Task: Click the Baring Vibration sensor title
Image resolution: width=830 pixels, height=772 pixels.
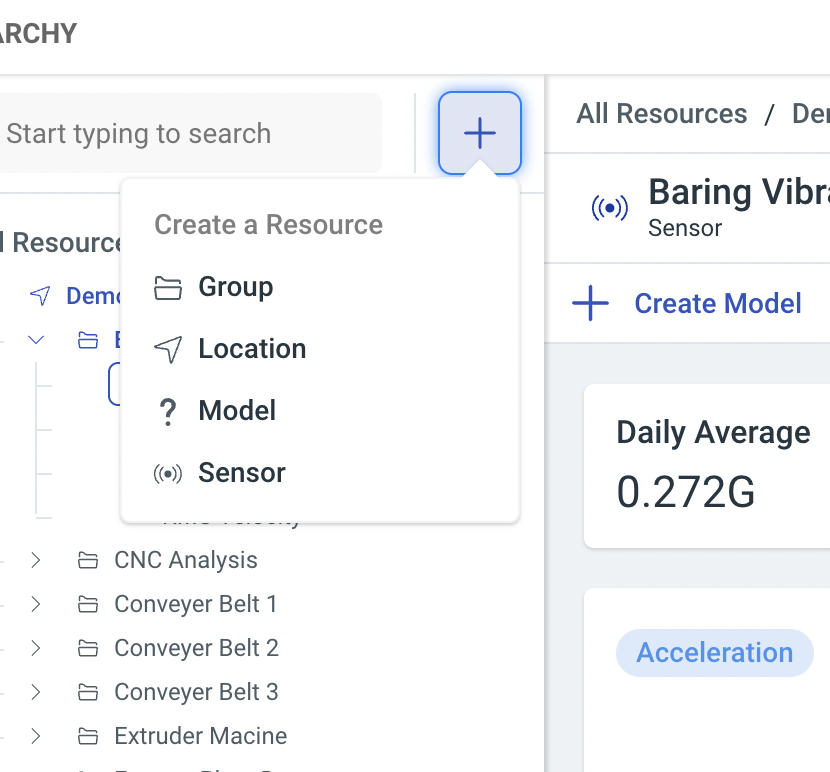Action: pyautogui.click(x=739, y=192)
